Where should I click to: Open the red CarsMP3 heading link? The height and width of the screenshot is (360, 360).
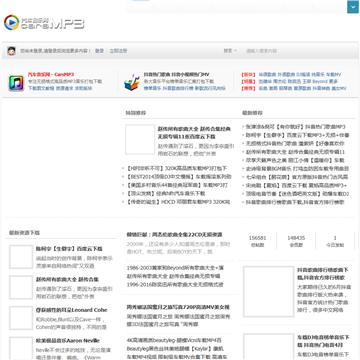51,74
